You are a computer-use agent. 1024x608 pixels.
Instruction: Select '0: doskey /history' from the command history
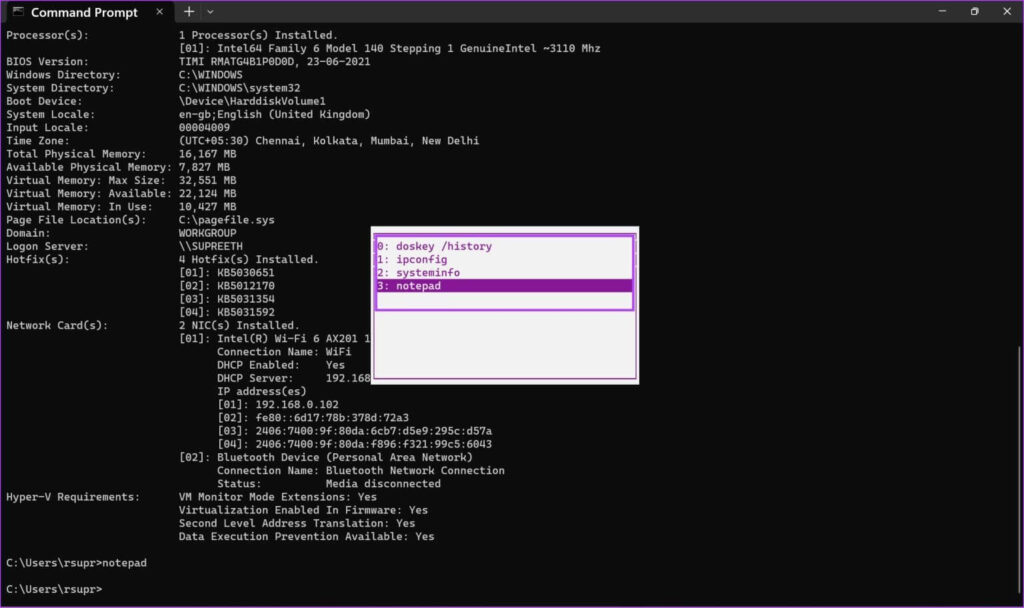433,245
